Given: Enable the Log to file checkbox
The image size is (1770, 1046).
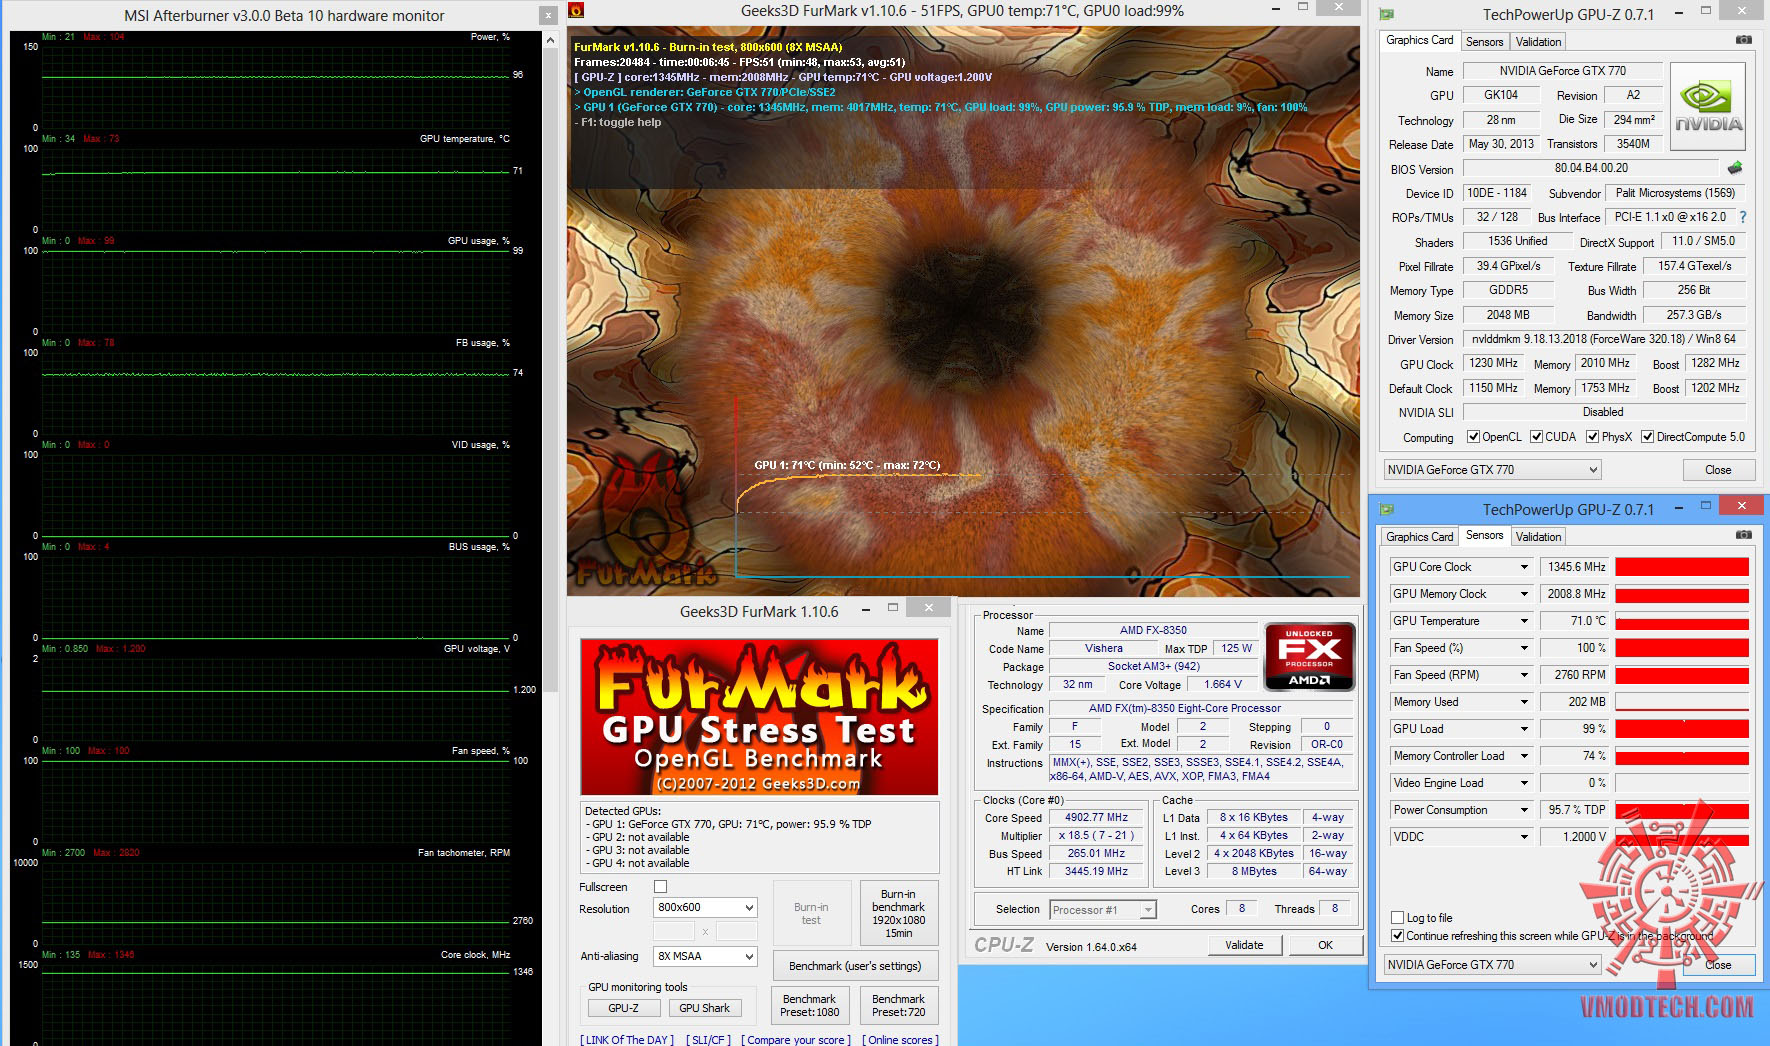Looking at the screenshot, I should [x=1398, y=918].
